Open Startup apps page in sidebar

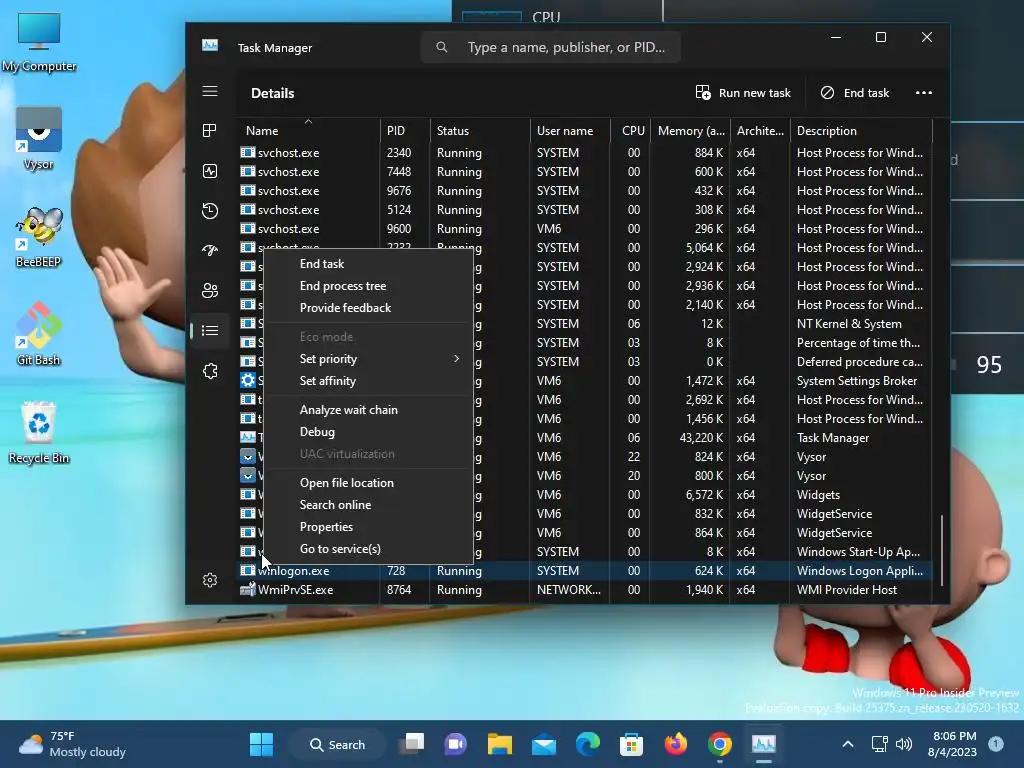(210, 251)
